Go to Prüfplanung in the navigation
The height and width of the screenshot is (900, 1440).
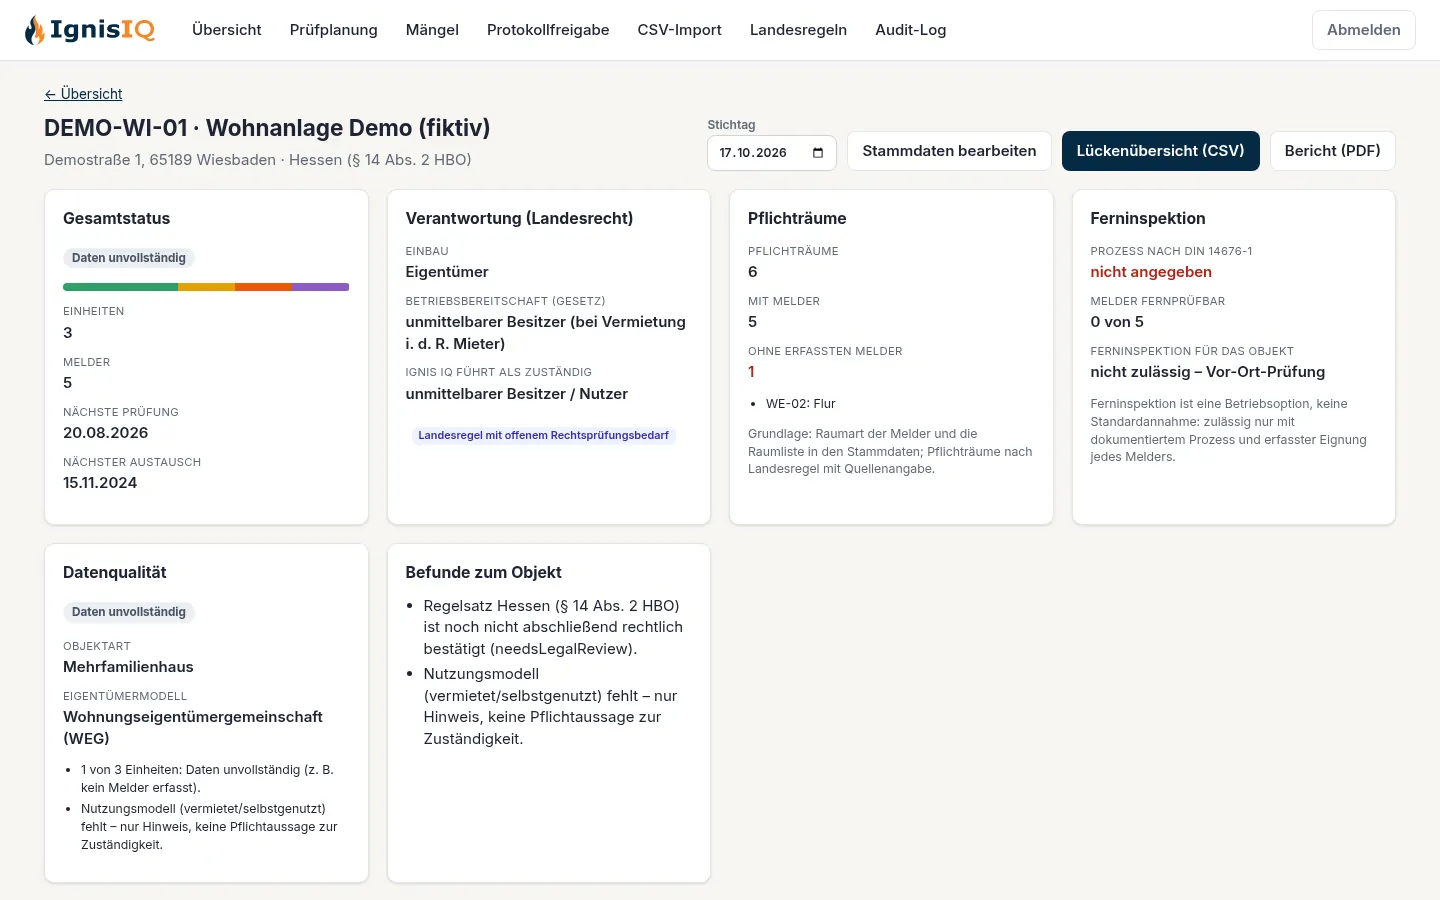tap(334, 30)
